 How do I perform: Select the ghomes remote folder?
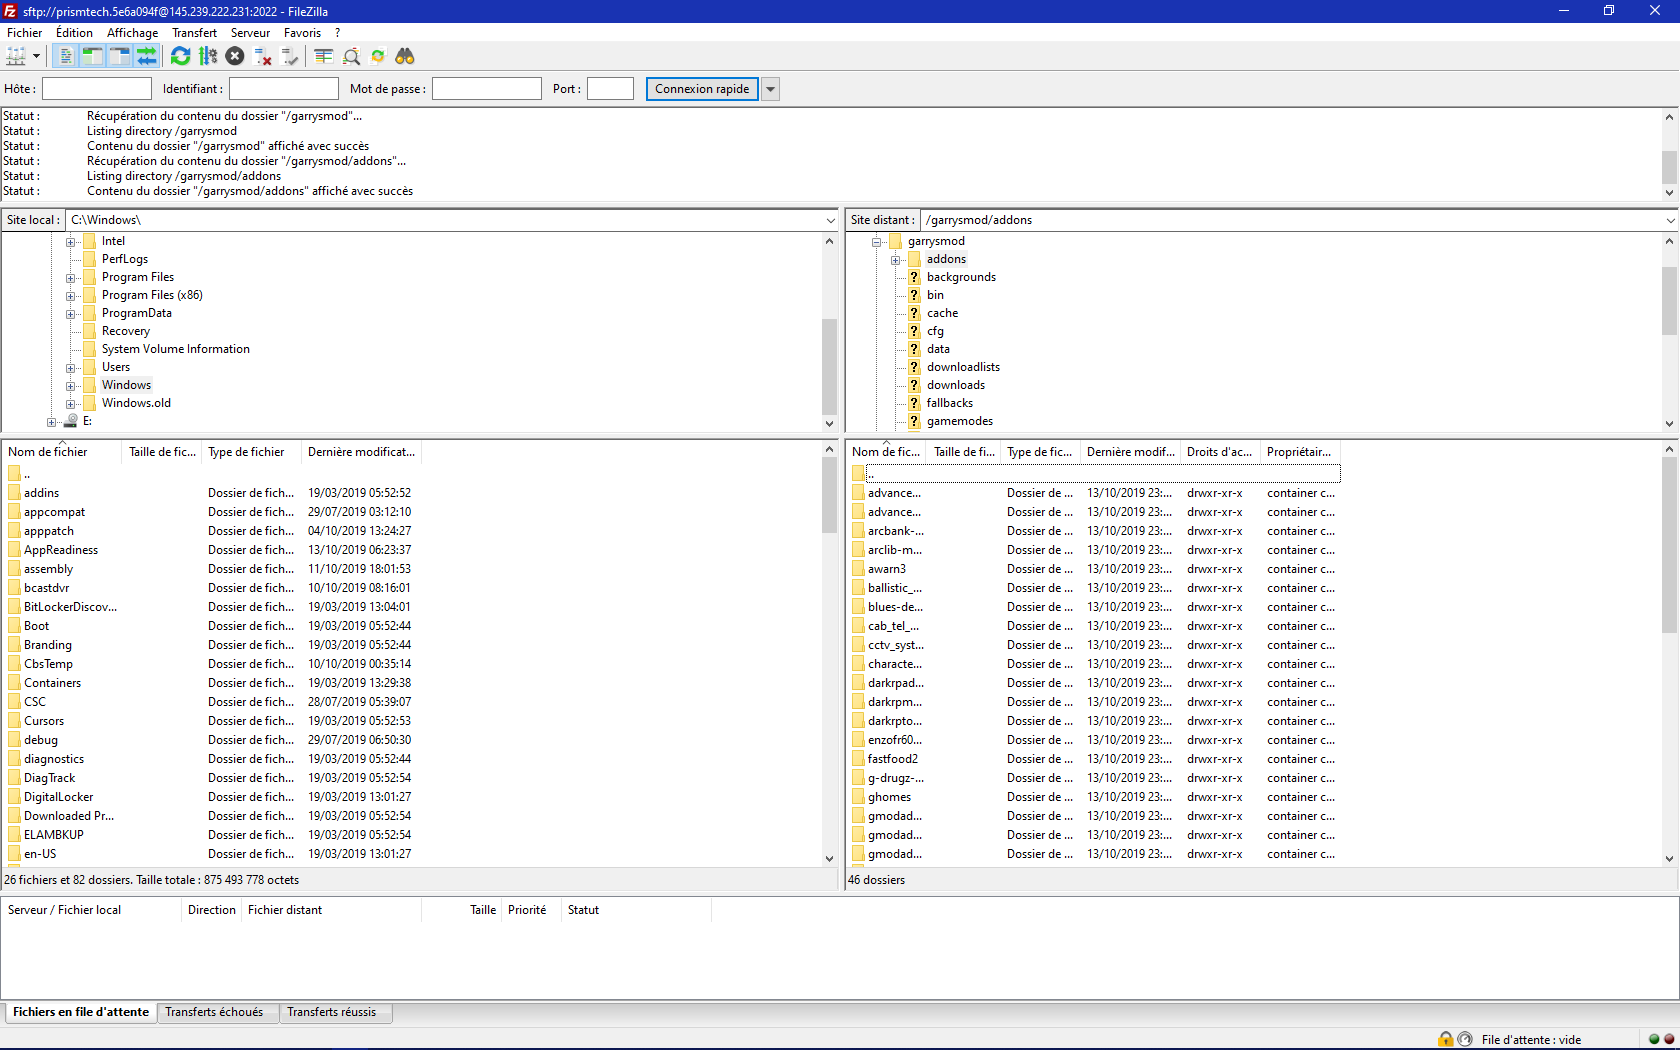click(889, 797)
